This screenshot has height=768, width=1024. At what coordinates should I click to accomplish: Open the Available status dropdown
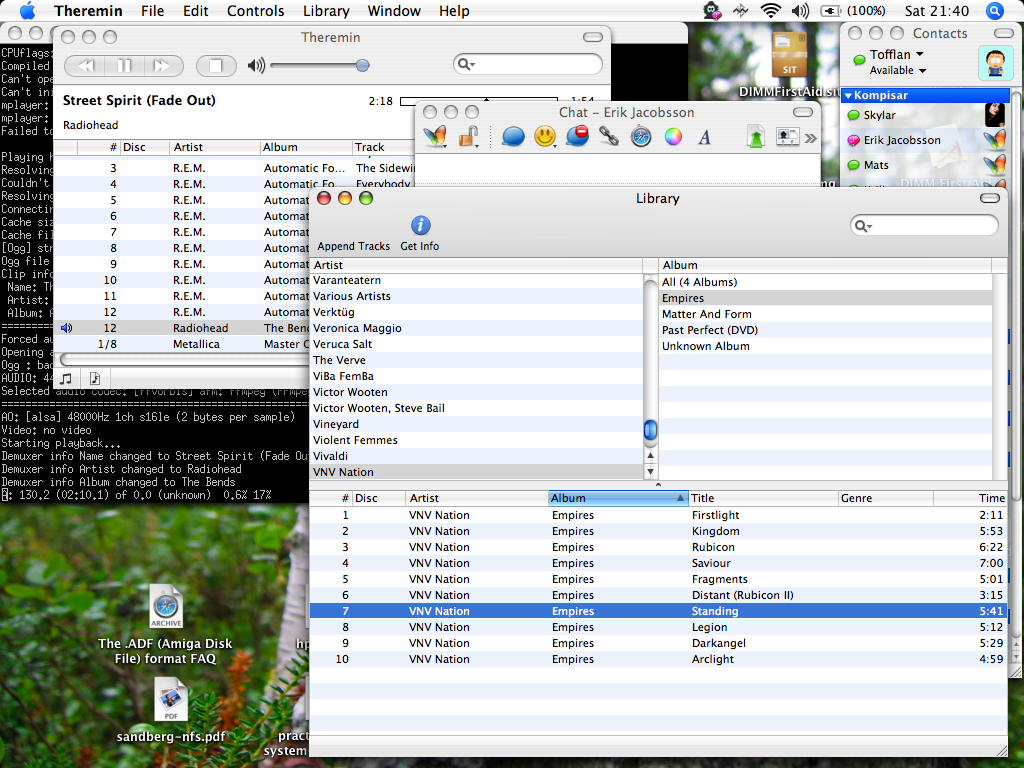tap(897, 71)
